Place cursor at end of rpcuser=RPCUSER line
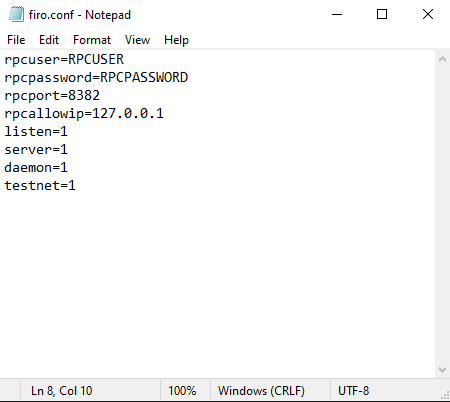Viewport: 450px width, 402px height. [x=124, y=60]
